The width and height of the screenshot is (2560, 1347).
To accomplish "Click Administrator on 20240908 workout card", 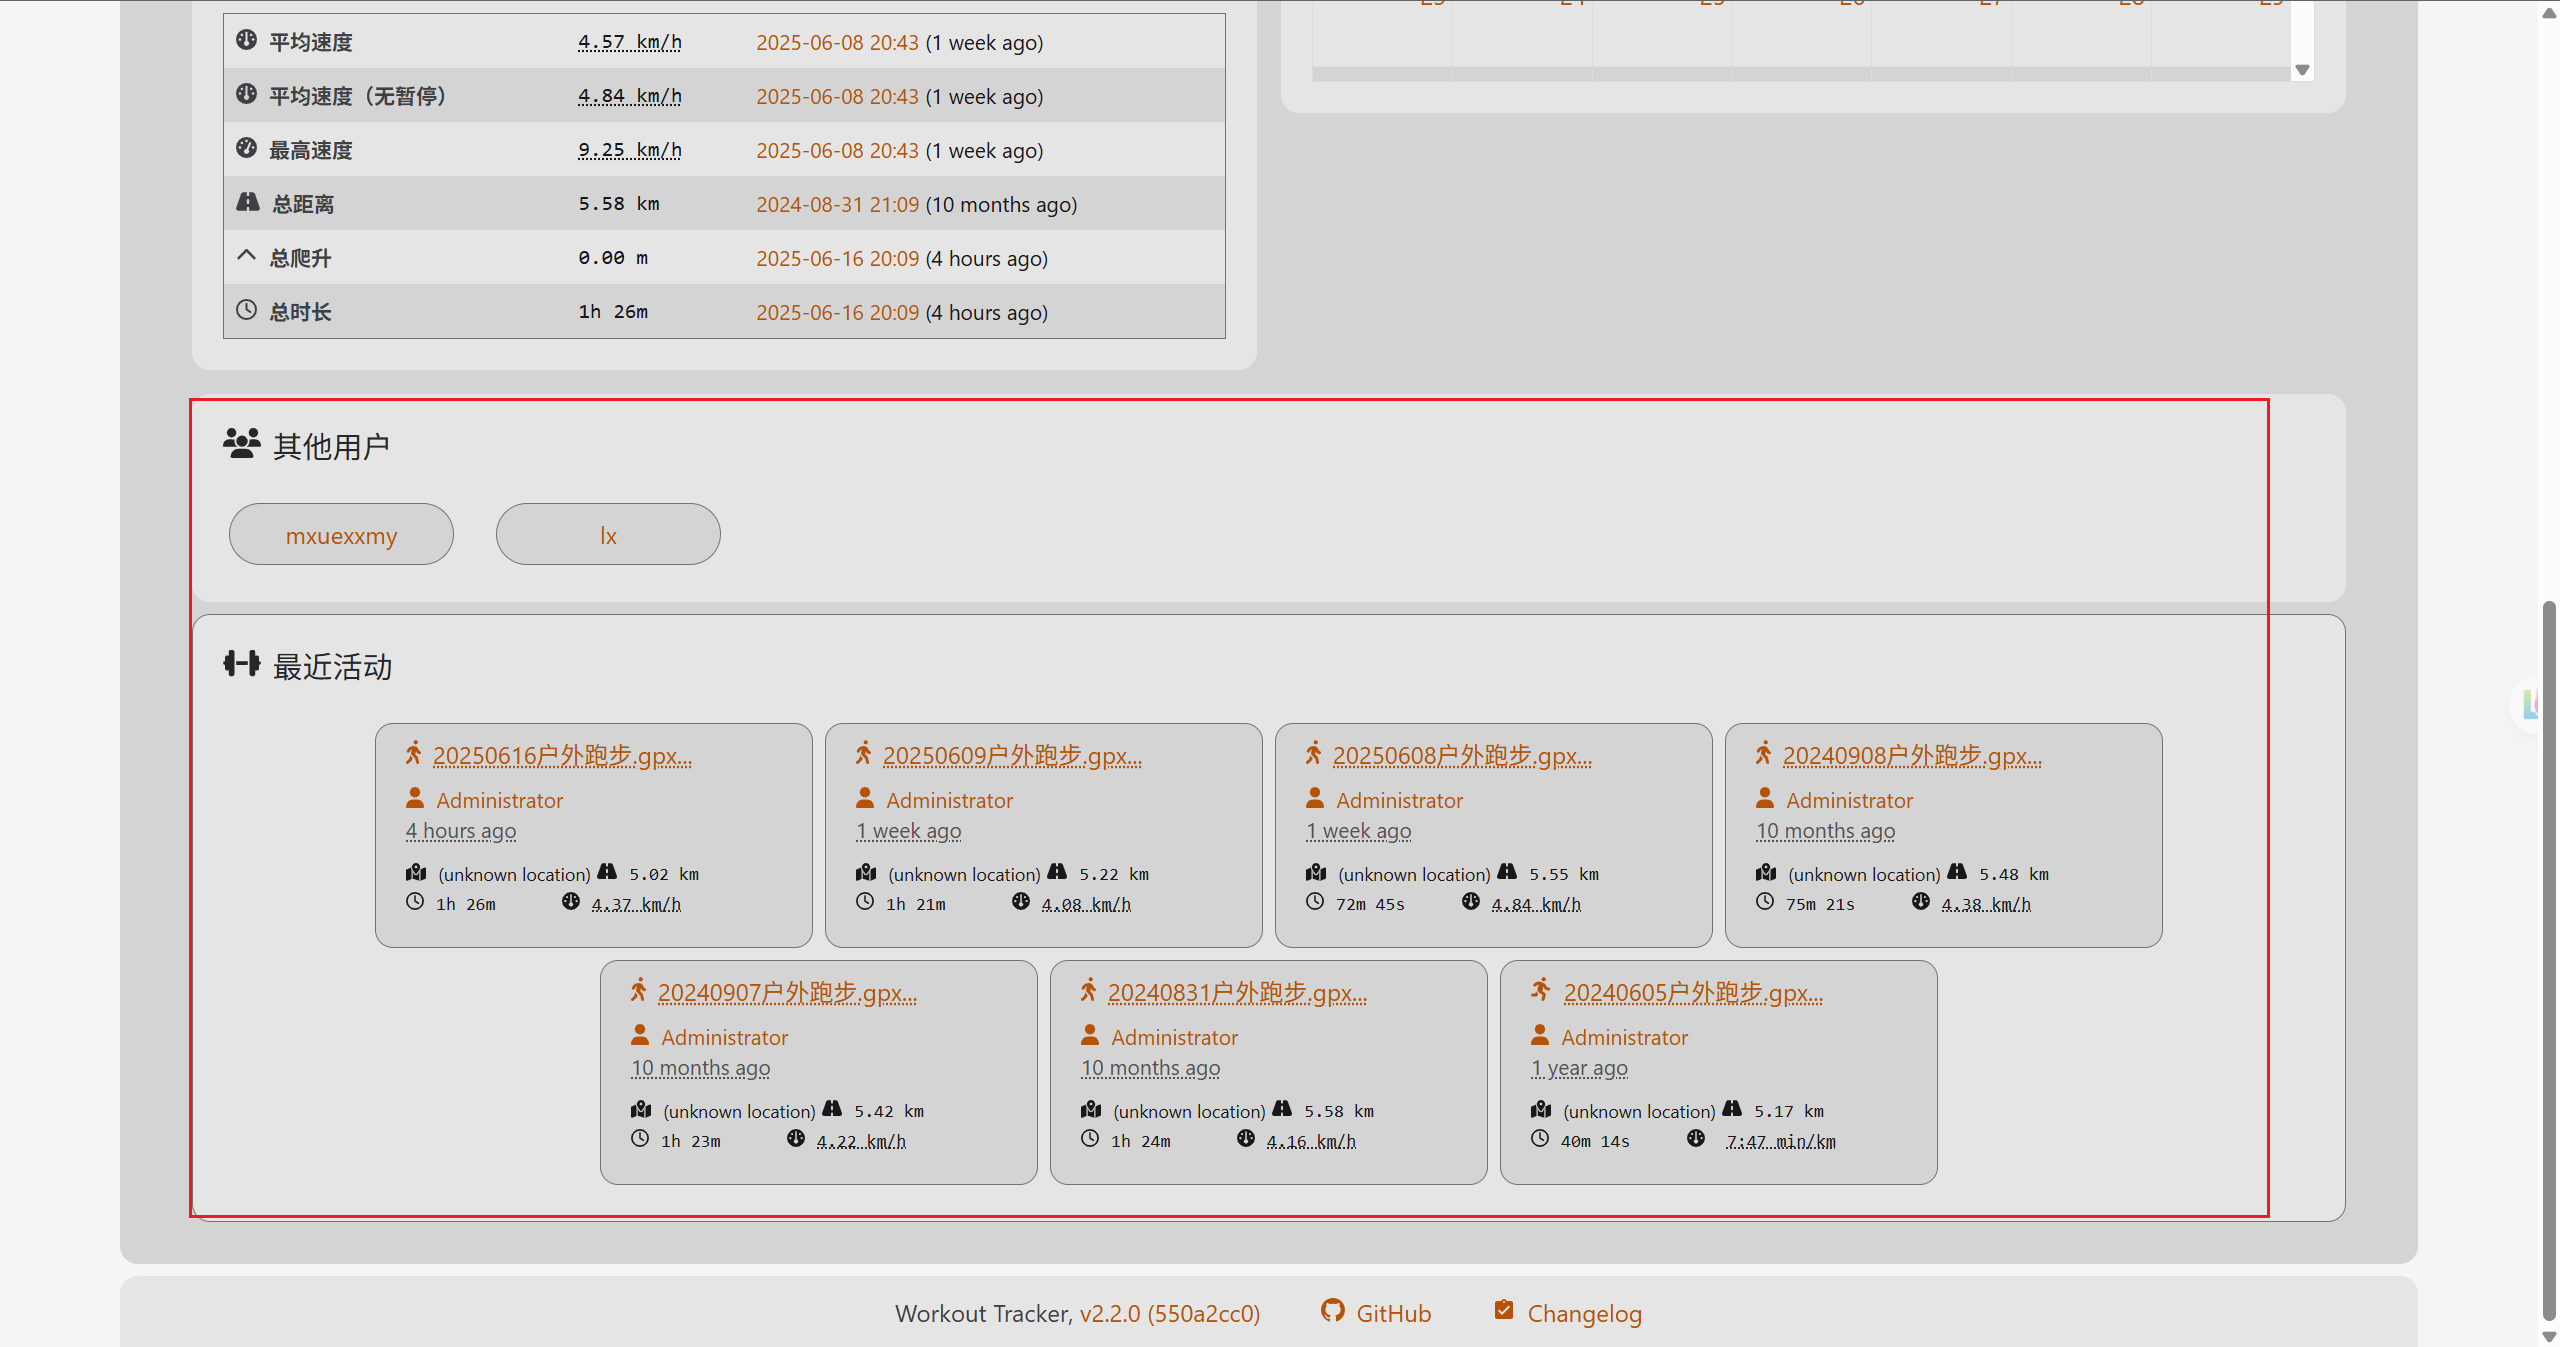I will (x=1850, y=800).
